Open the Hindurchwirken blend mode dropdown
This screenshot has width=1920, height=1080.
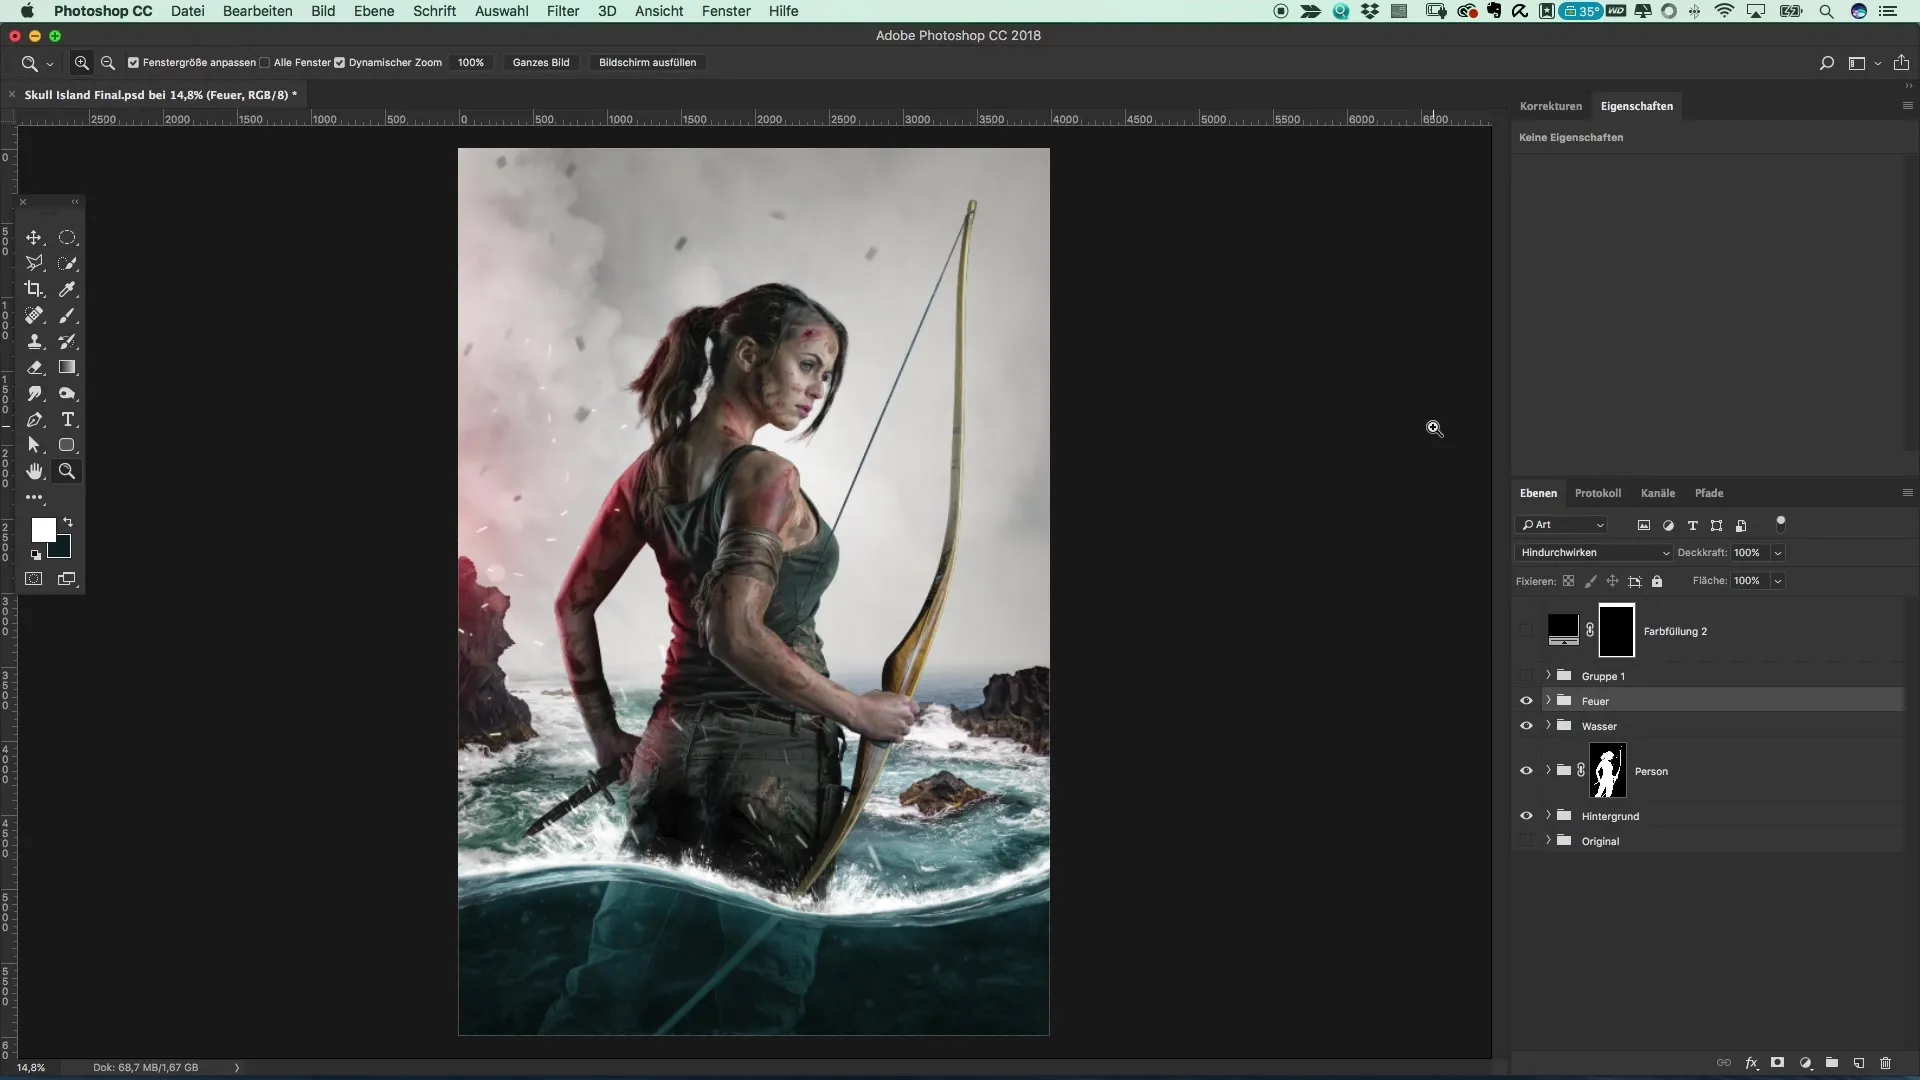coord(1593,552)
